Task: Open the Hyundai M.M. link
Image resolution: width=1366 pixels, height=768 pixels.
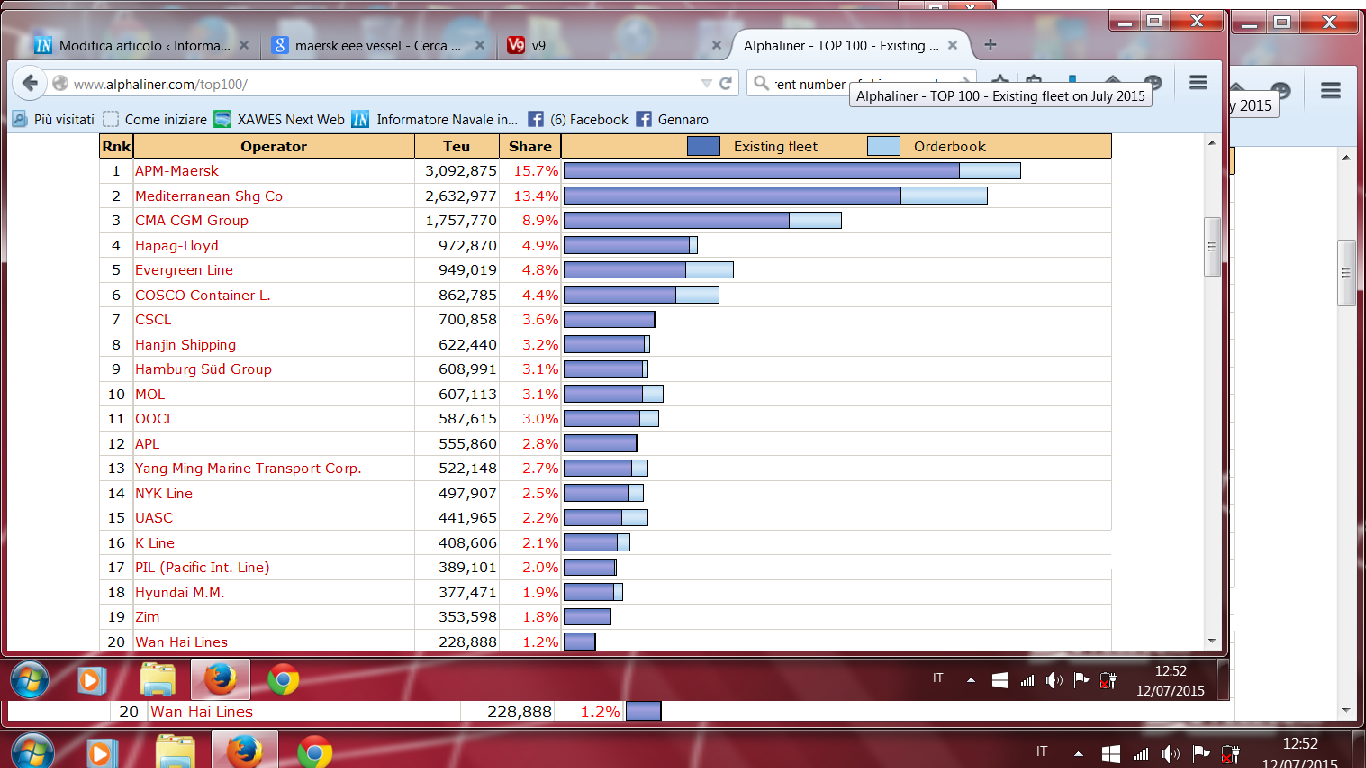Action: point(180,592)
